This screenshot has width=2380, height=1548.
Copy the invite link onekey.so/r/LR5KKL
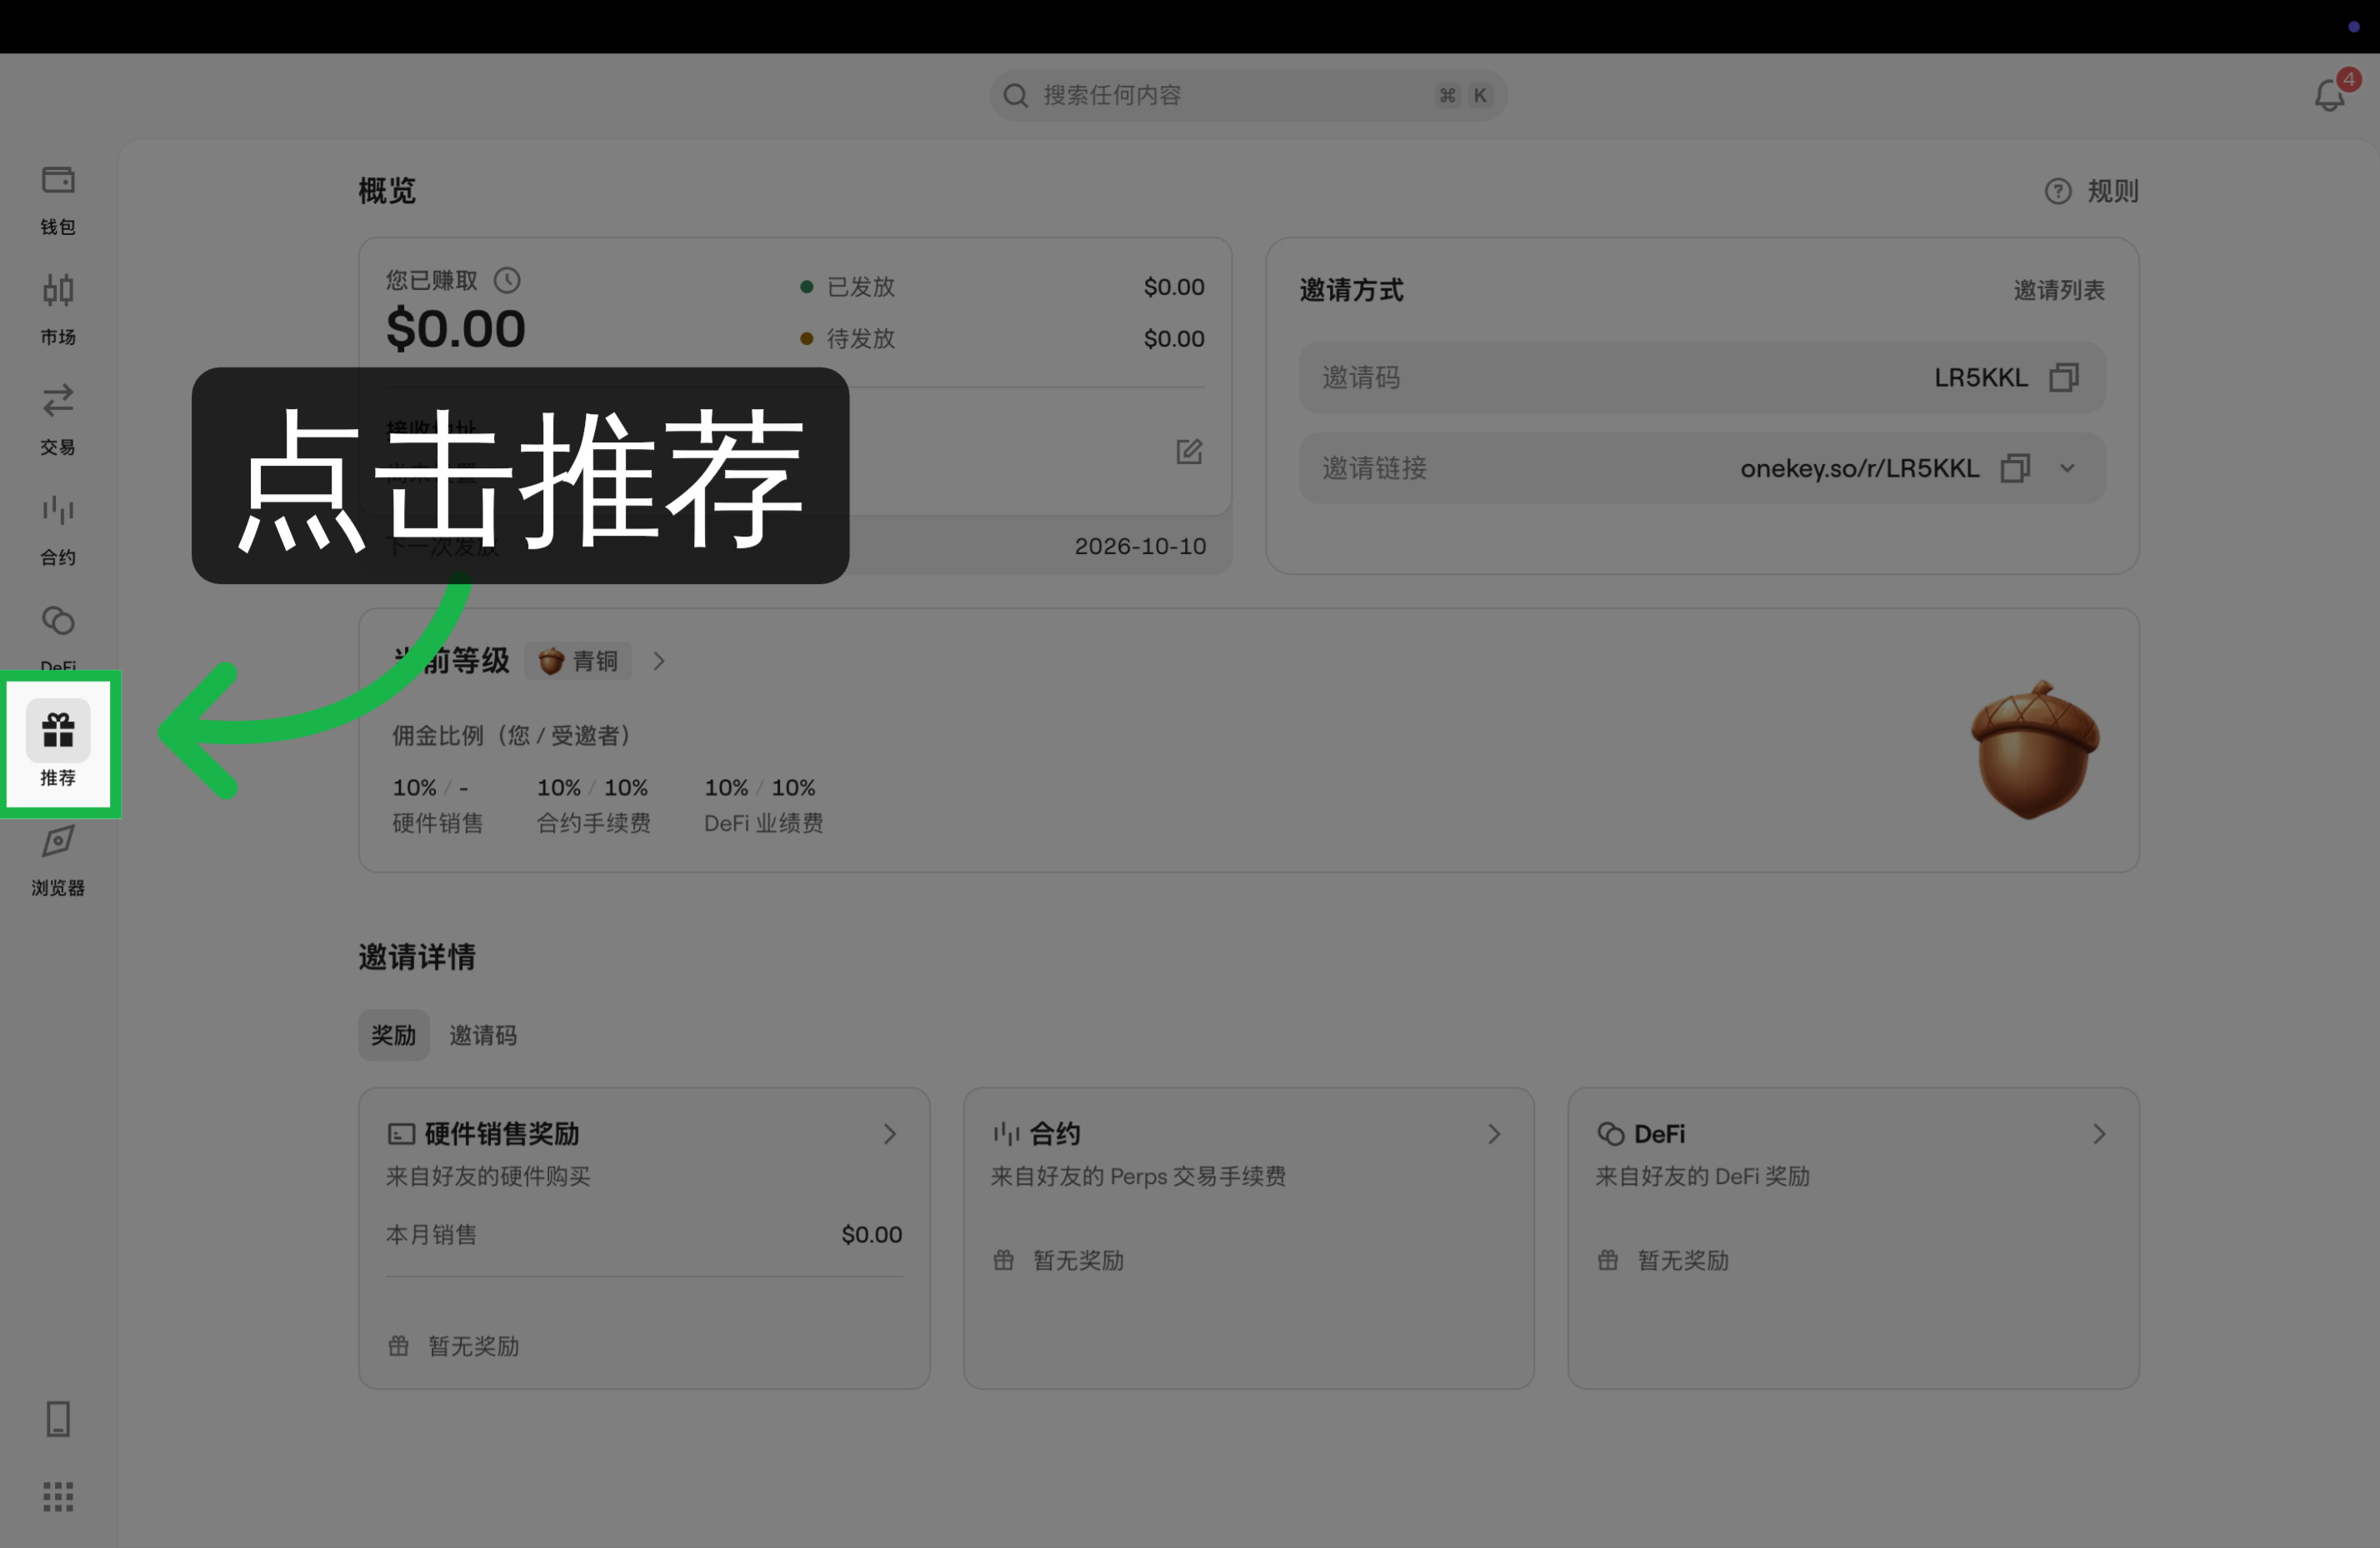tap(2015, 468)
